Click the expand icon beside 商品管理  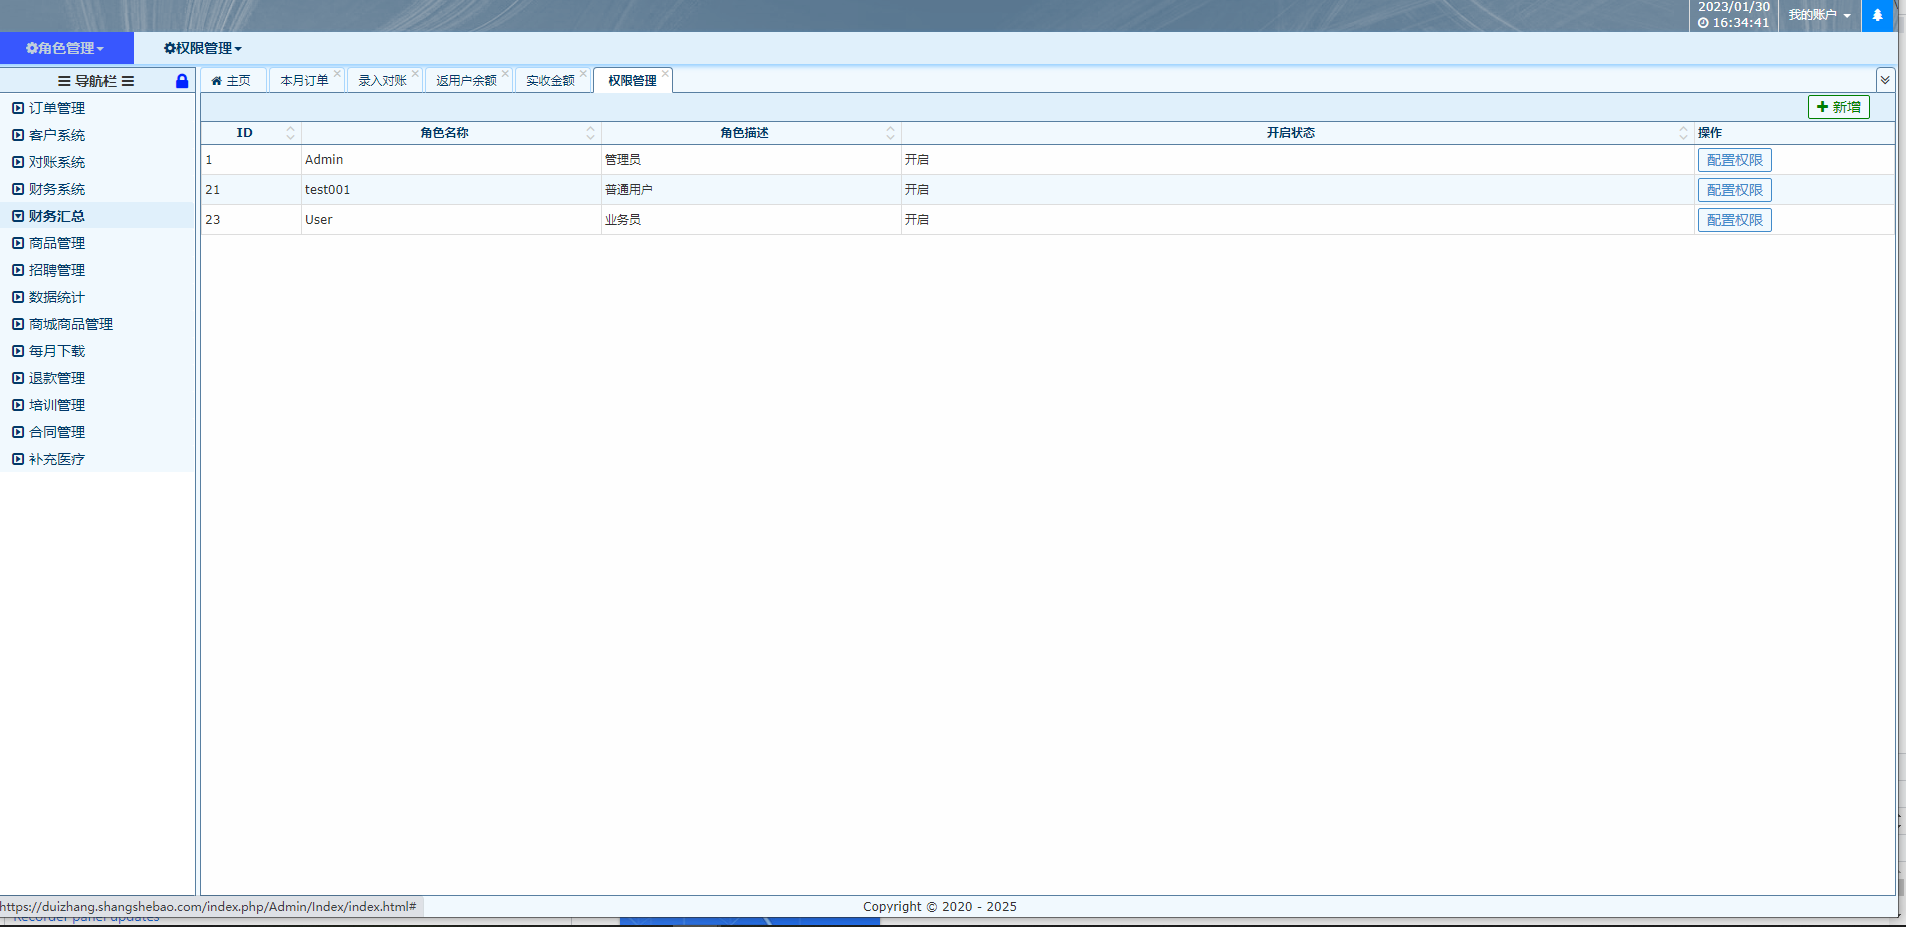click(18, 243)
